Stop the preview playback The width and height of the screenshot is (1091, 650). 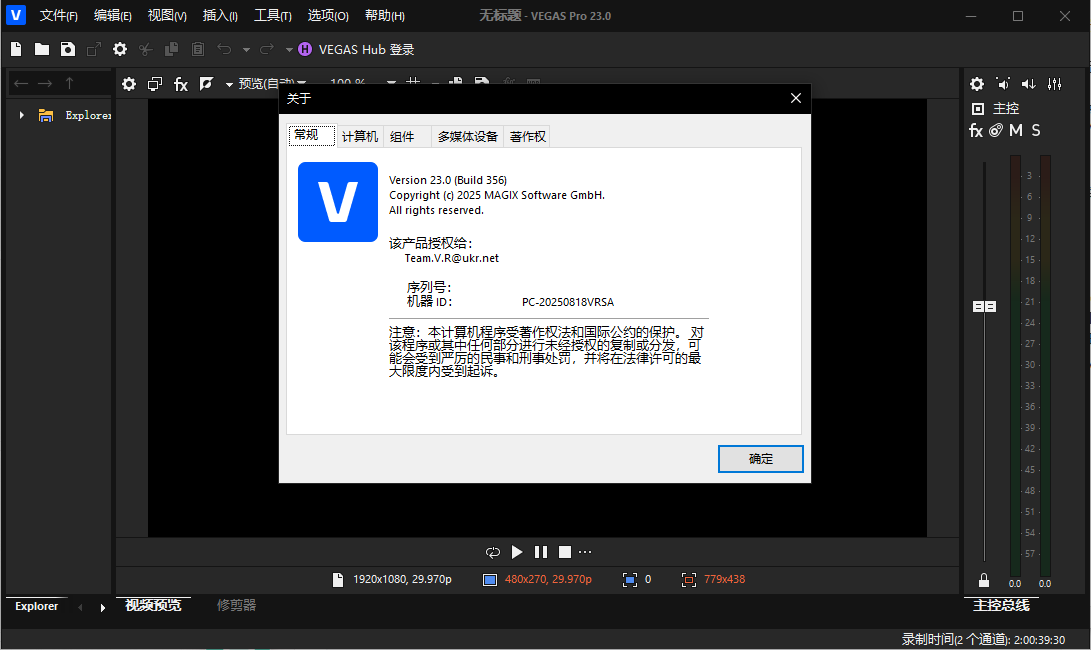565,552
